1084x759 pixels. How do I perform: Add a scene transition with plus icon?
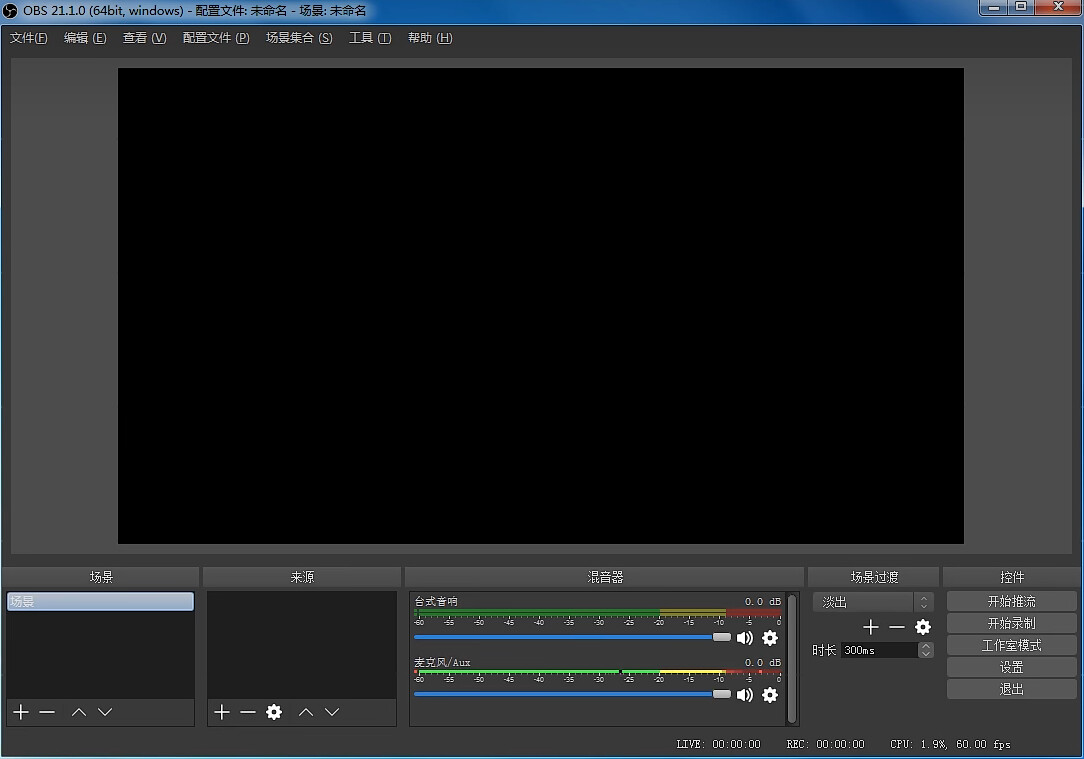(870, 627)
